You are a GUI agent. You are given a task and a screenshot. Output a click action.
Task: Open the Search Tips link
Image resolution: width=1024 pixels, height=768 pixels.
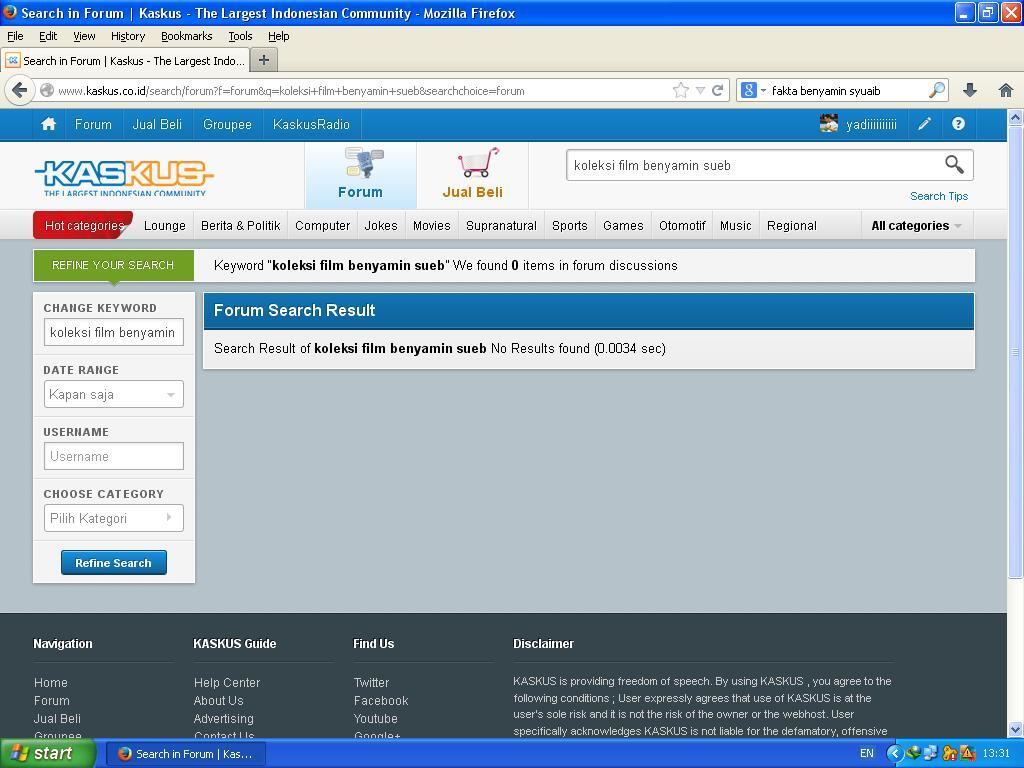coord(939,196)
